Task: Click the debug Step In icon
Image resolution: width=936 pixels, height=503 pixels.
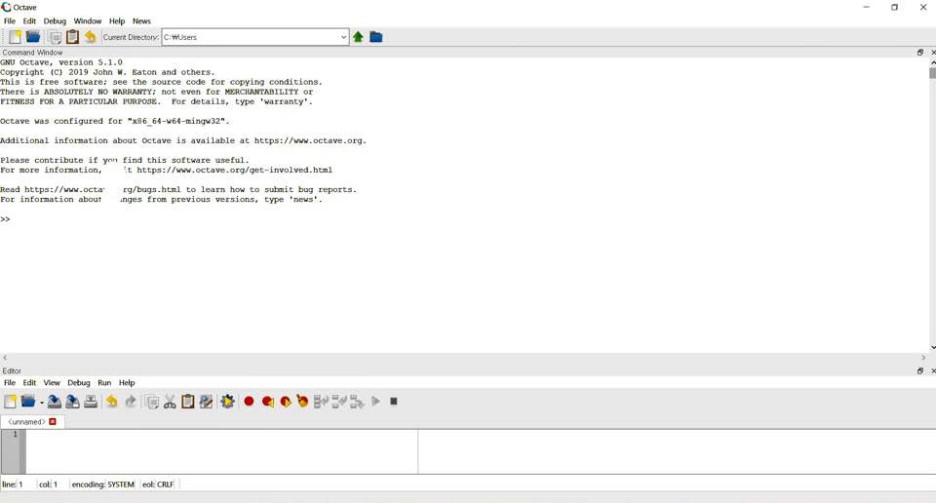Action: tap(339, 402)
